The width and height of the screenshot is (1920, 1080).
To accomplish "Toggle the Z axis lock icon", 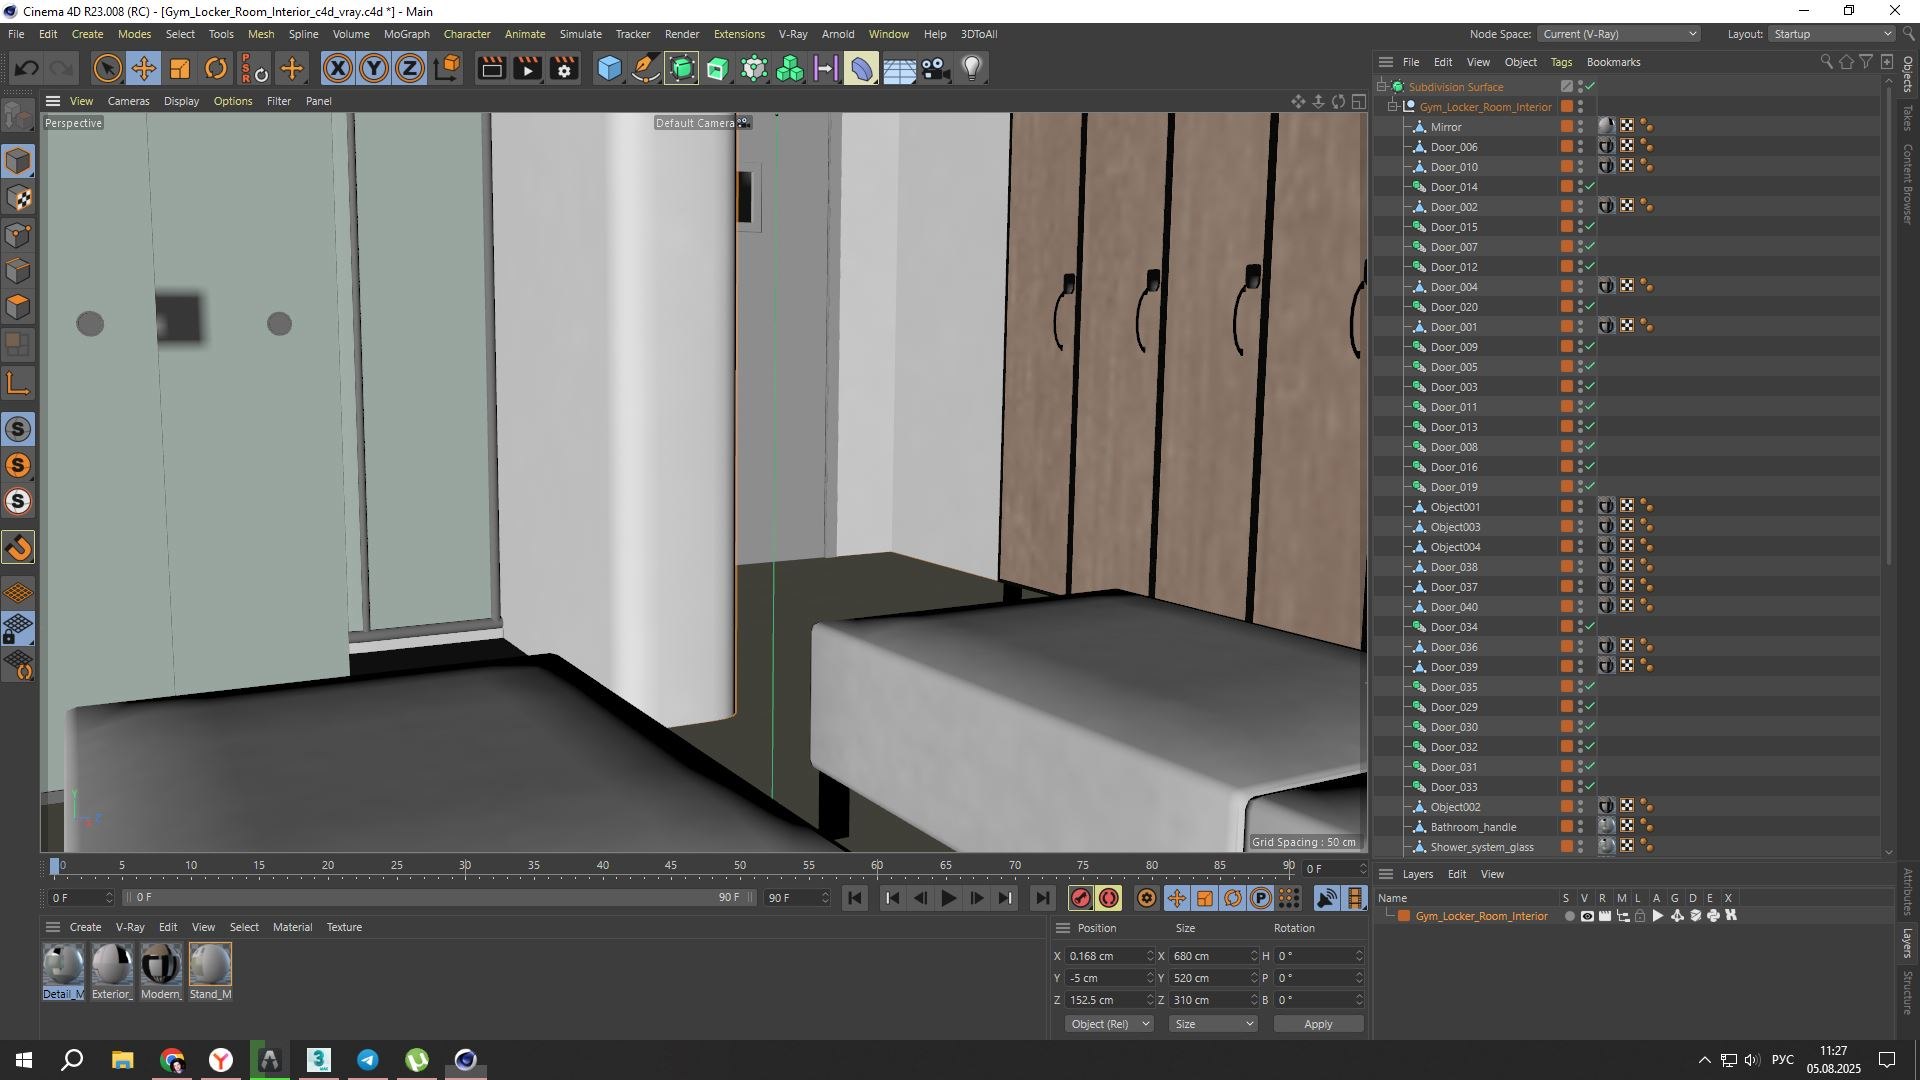I will pos(410,69).
